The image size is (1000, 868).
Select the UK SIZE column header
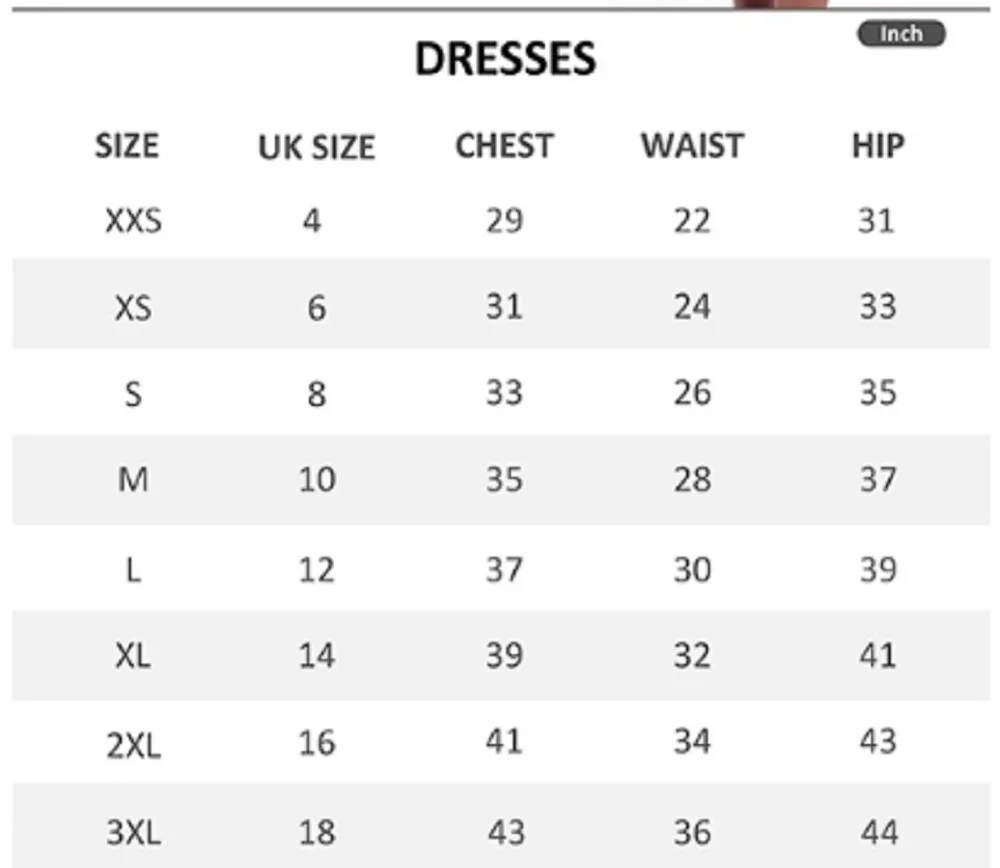pos(316,148)
